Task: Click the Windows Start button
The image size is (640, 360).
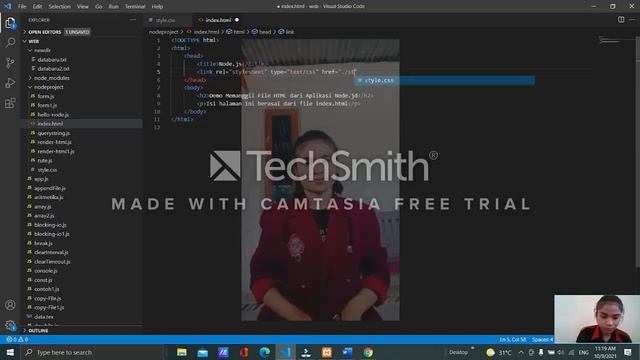Action: (x=10, y=352)
